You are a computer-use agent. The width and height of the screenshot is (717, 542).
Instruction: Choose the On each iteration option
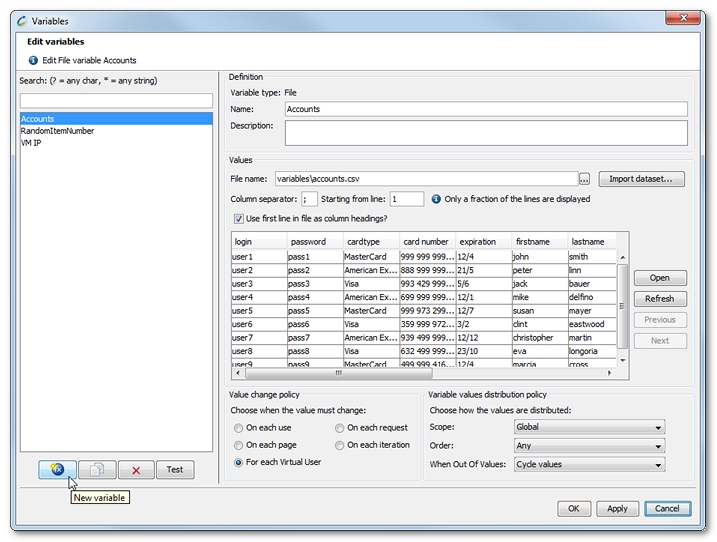(x=340, y=445)
